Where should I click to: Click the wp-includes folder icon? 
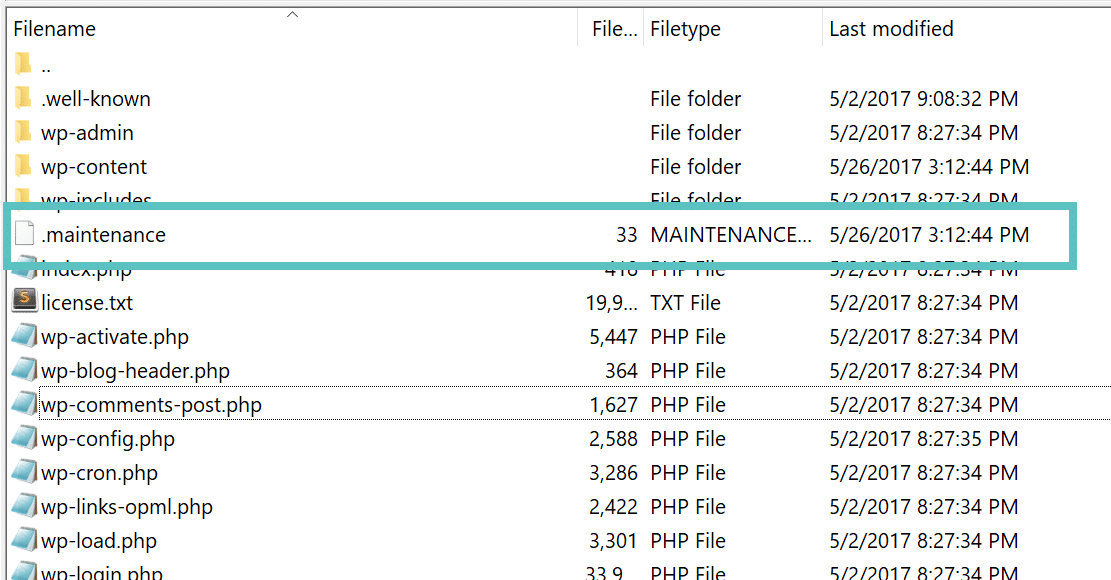point(23,198)
